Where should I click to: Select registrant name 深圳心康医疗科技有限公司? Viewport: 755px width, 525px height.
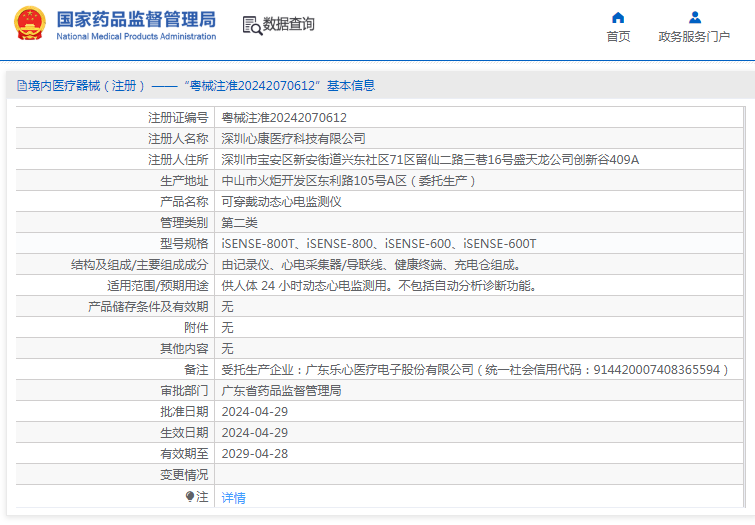[x=293, y=139]
